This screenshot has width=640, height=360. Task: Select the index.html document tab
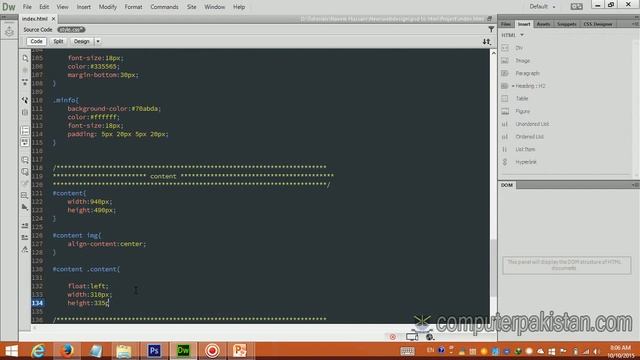(x=35, y=19)
